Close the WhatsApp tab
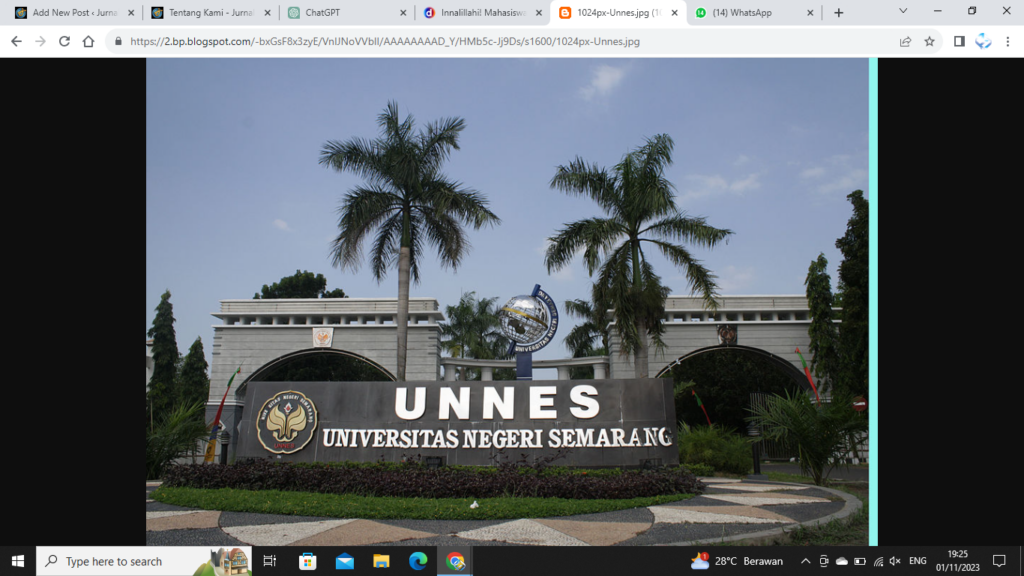Viewport: 1024px width, 576px height. (810, 12)
